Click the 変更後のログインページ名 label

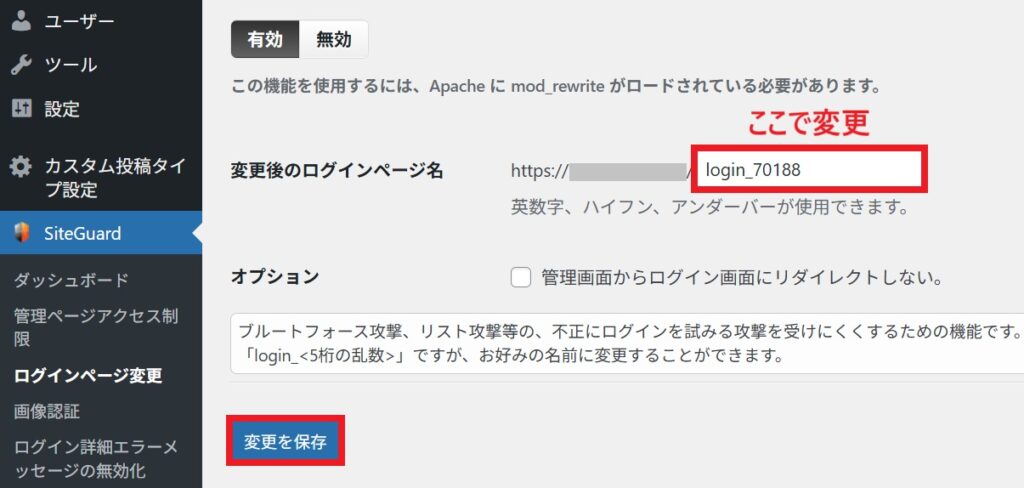coord(337,171)
